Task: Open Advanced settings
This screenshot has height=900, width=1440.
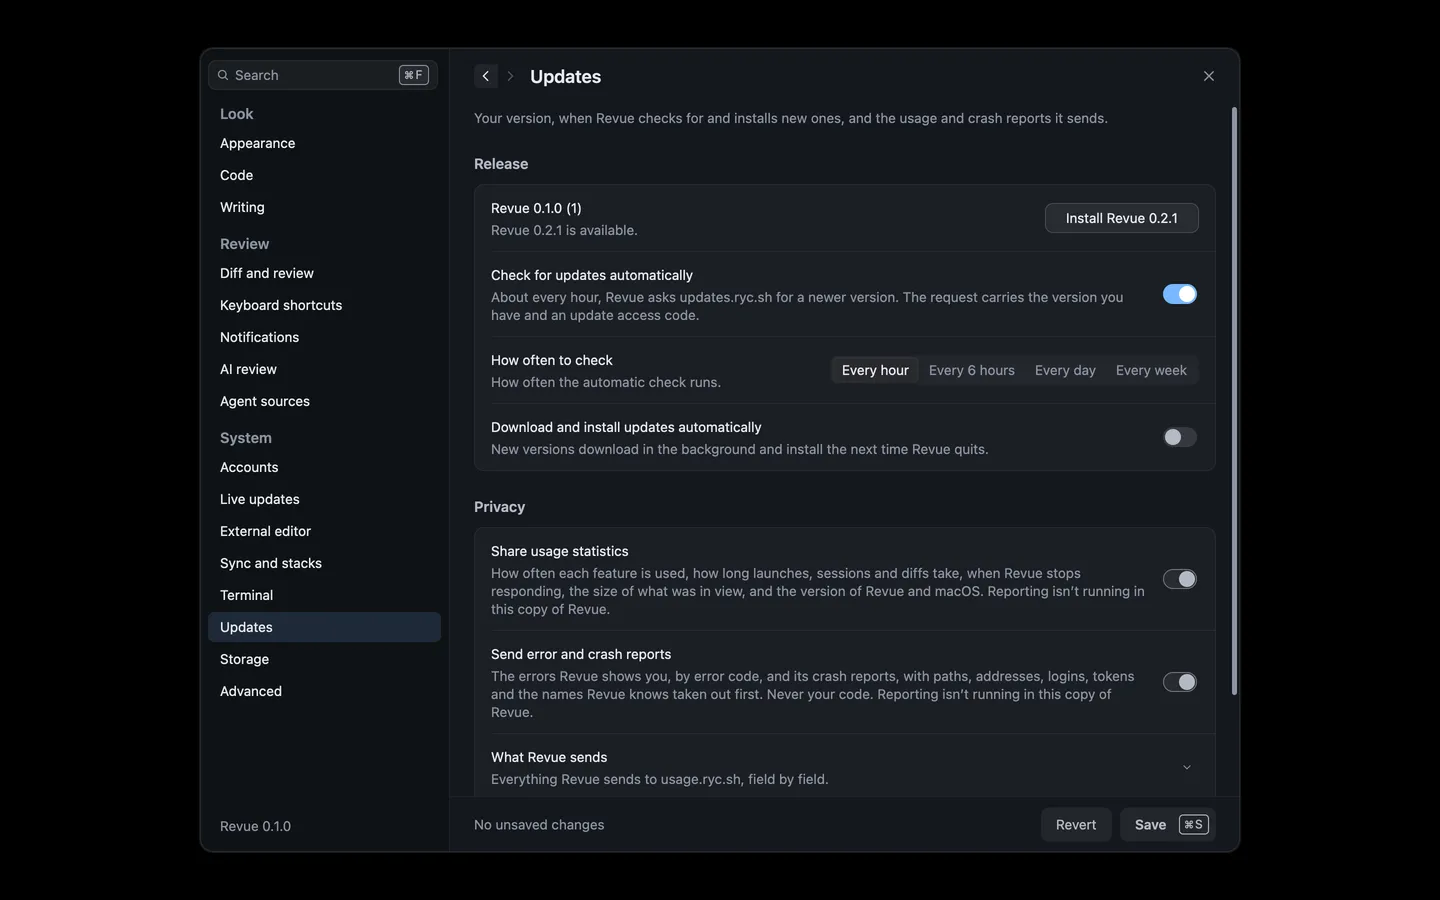Action: pos(324,691)
